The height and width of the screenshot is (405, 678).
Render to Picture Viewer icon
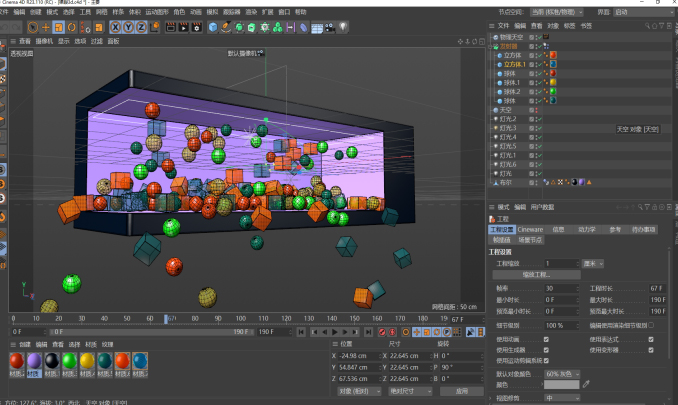(184, 28)
